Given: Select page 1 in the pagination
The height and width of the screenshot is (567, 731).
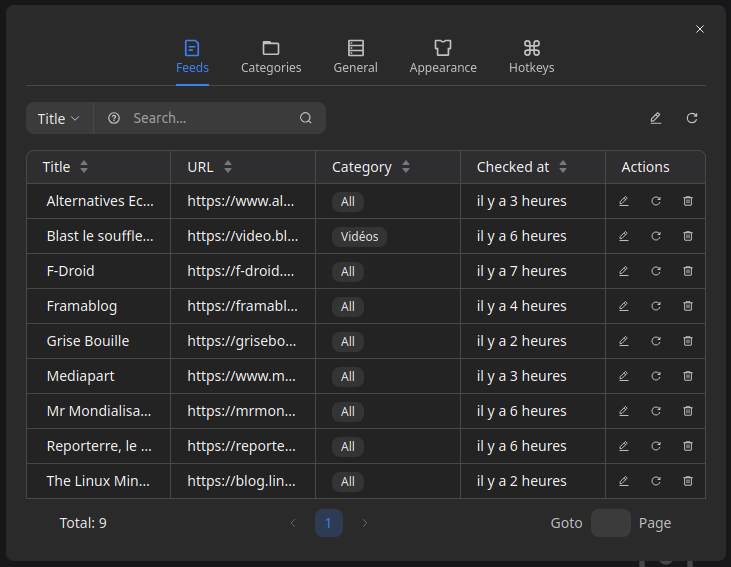Looking at the screenshot, I should tap(329, 523).
